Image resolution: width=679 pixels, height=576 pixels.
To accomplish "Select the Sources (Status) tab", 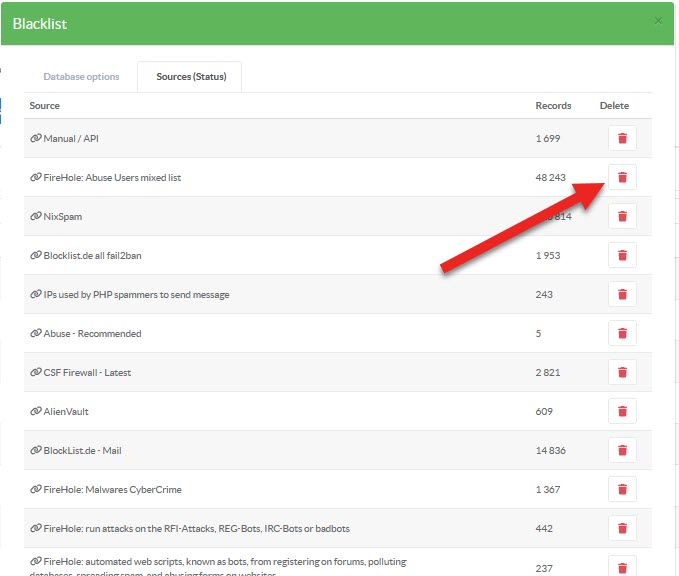I will click(191, 77).
